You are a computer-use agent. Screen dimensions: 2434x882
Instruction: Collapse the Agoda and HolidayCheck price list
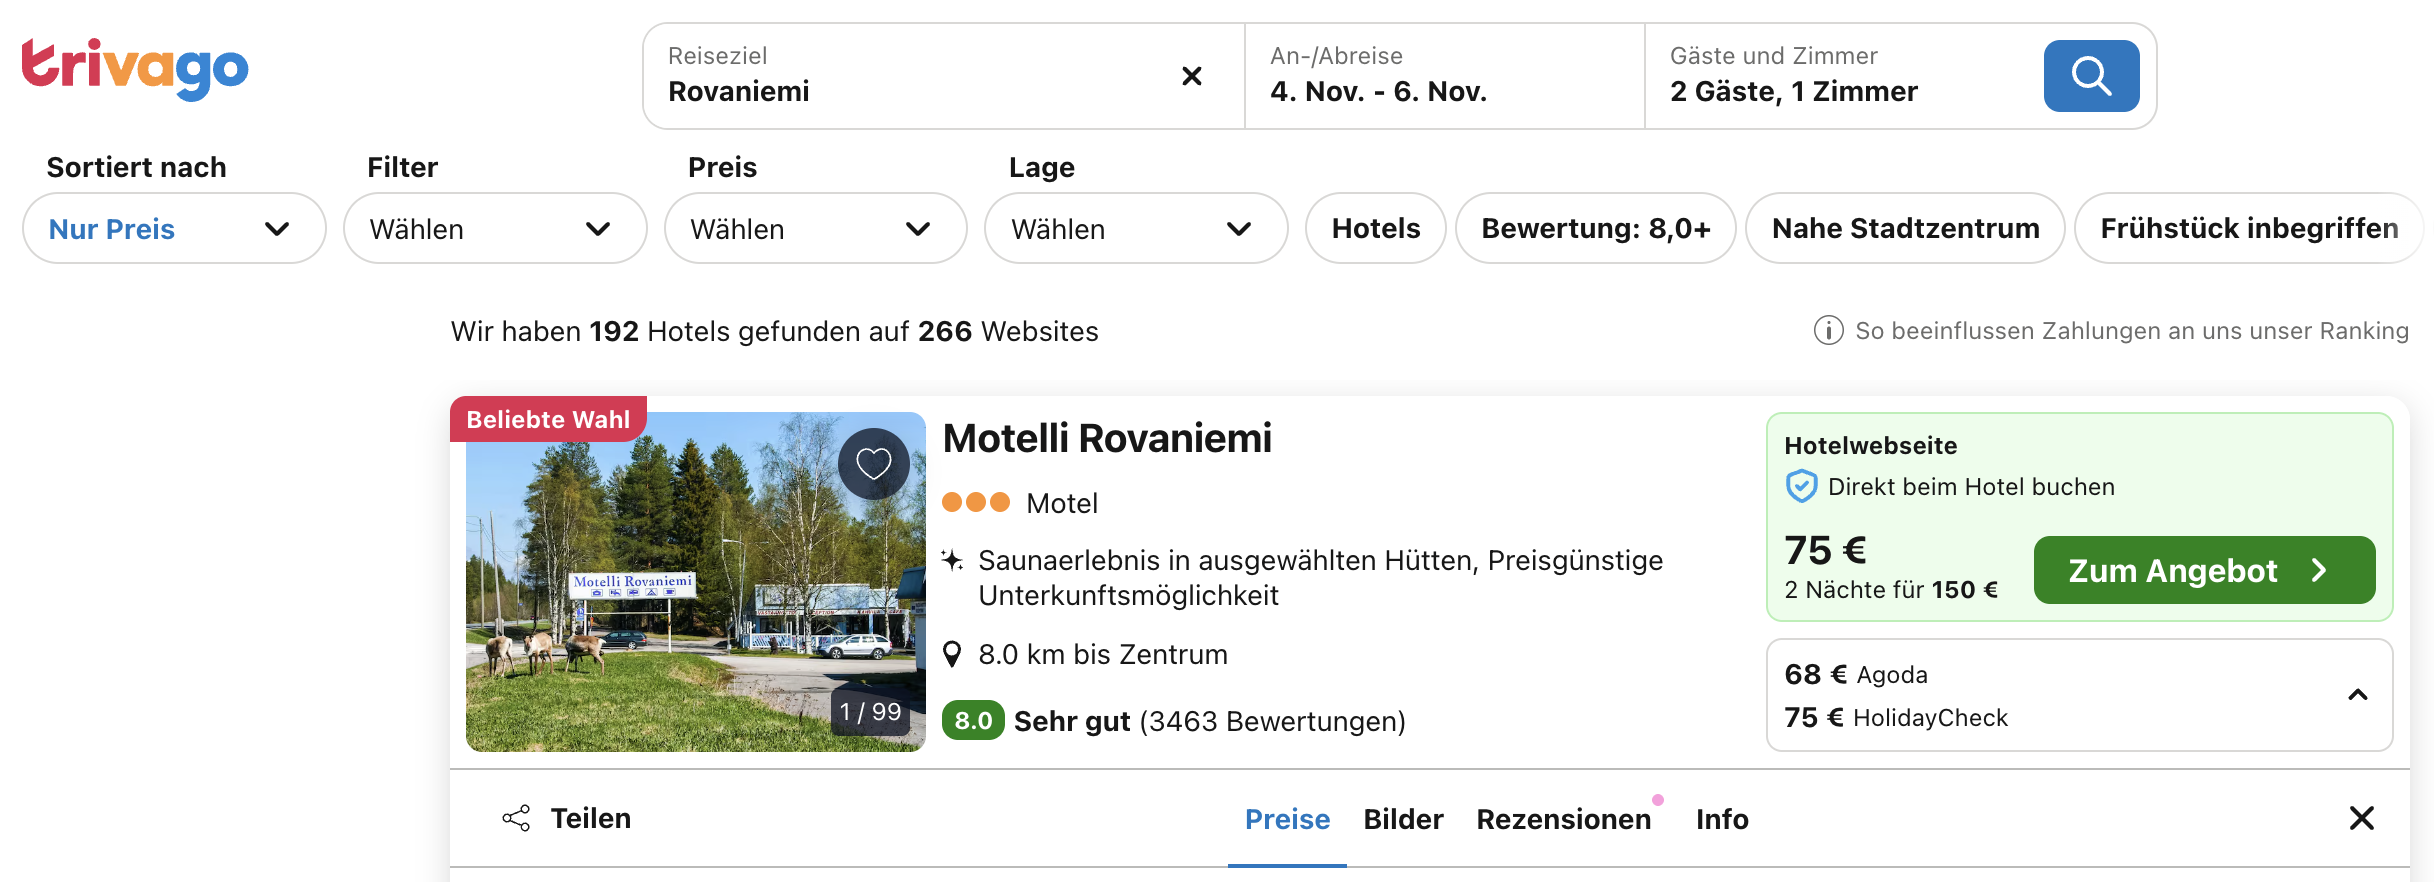tap(2357, 695)
